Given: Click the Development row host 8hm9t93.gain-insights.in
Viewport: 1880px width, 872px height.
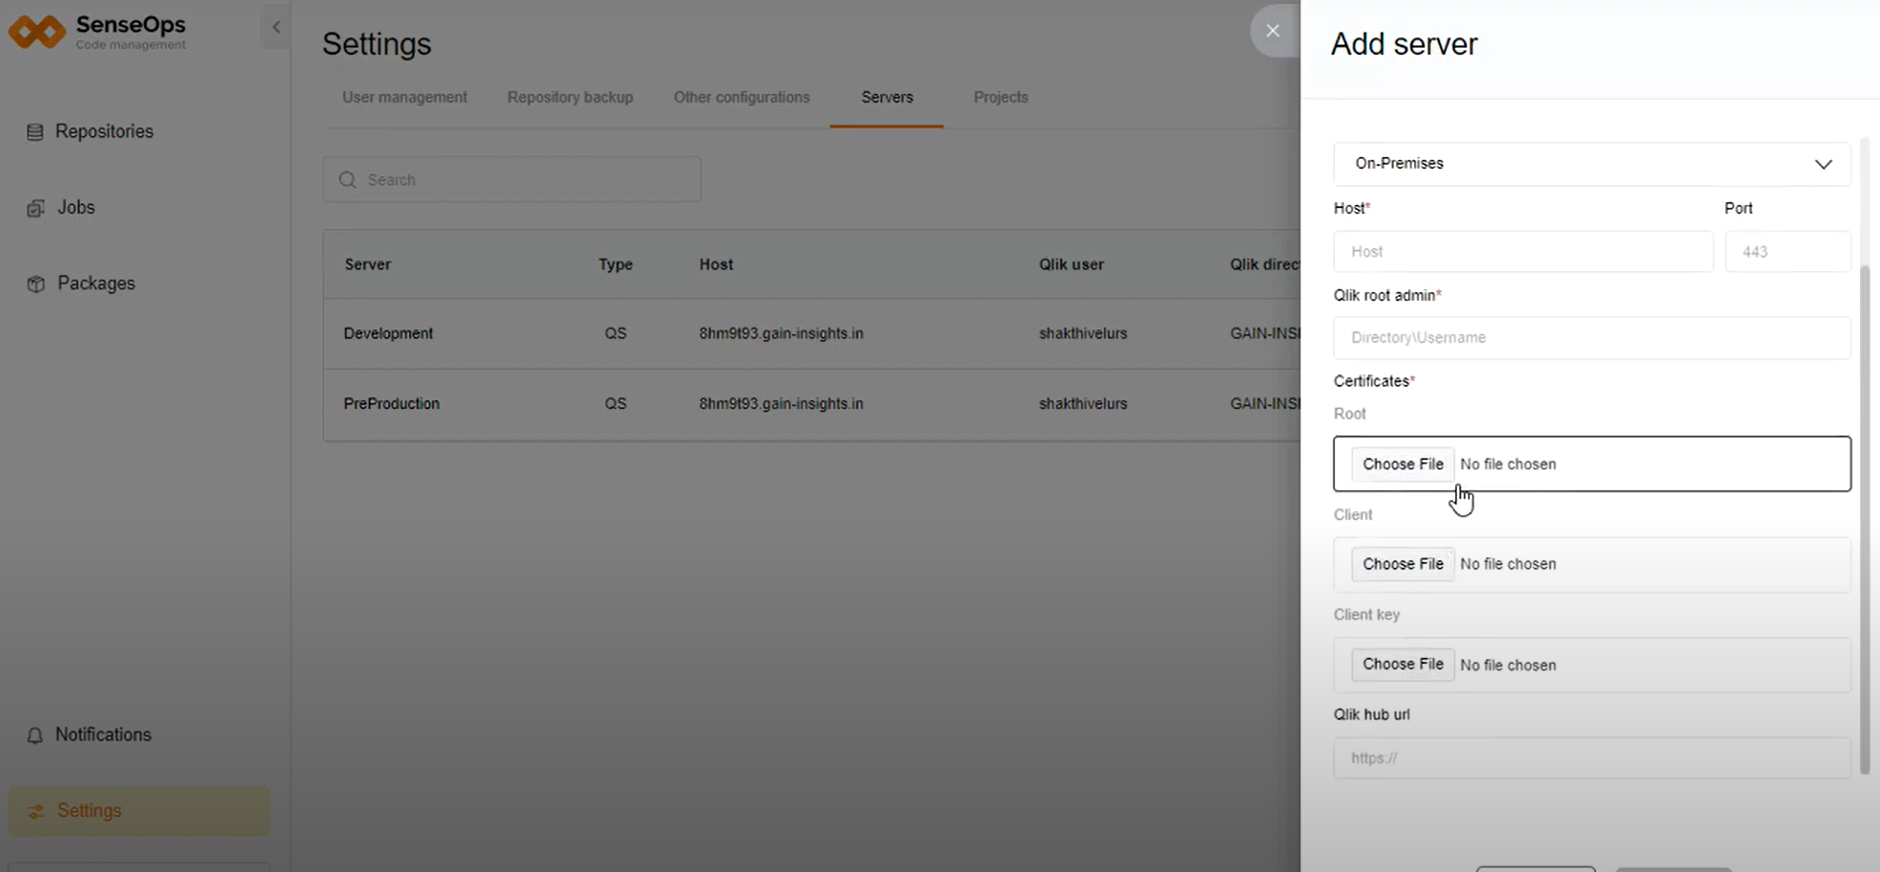Looking at the screenshot, I should [x=781, y=333].
